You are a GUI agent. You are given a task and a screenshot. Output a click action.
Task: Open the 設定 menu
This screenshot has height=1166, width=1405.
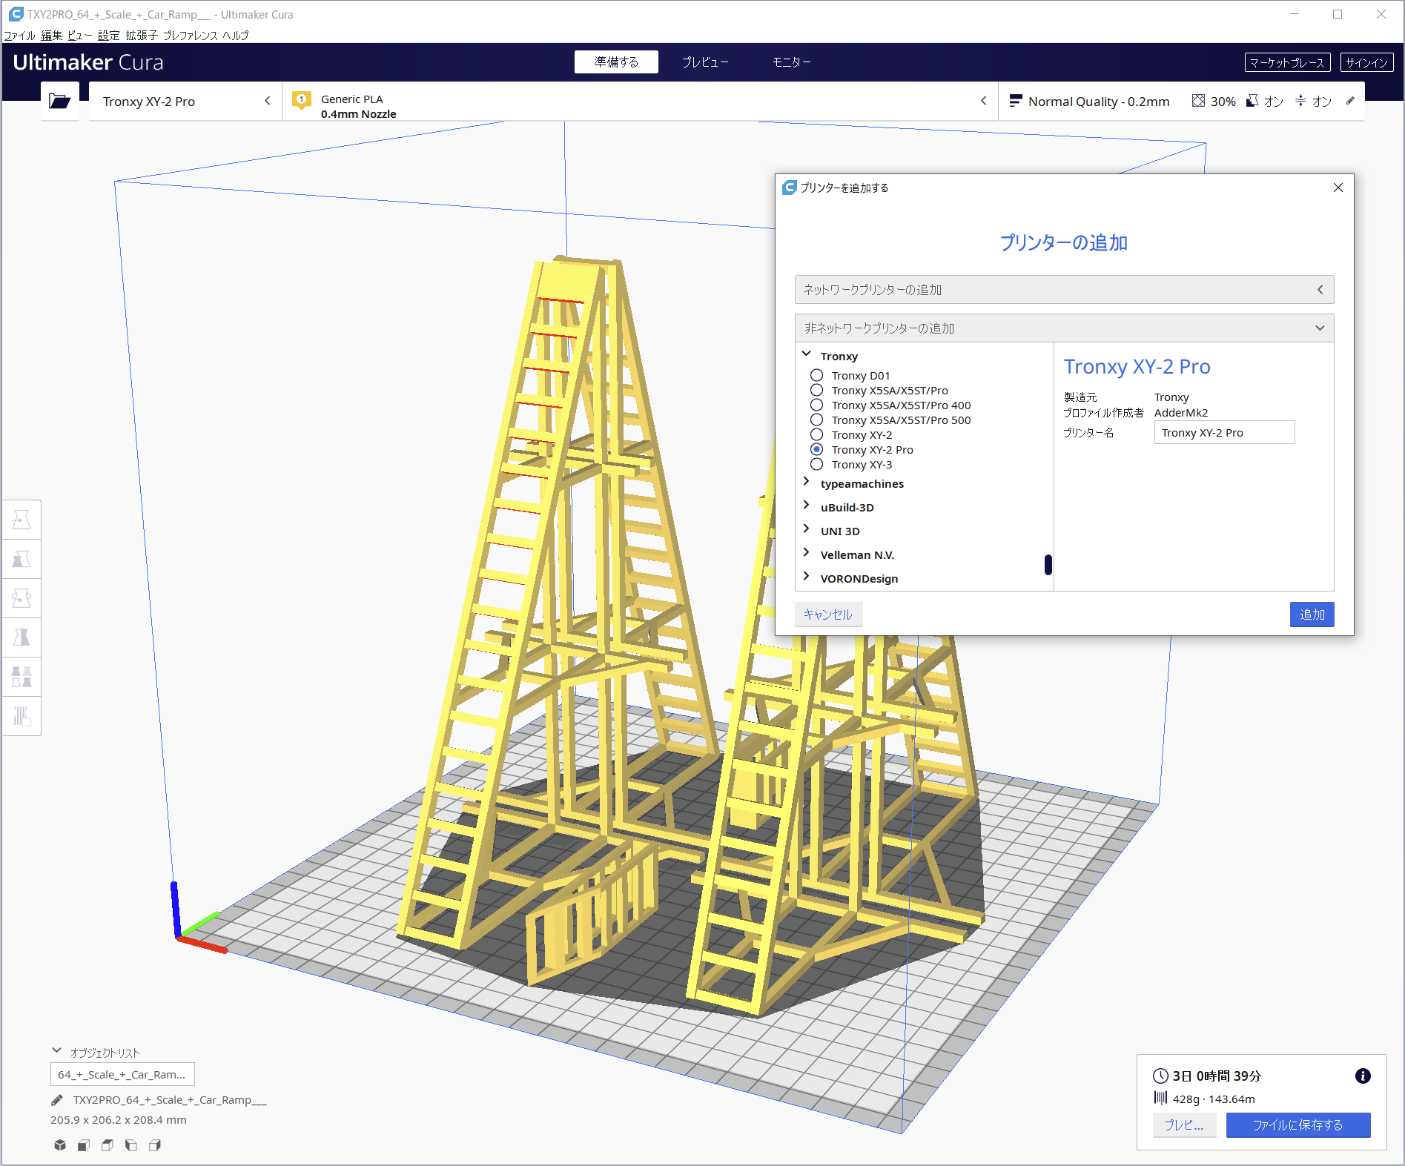[x=109, y=35]
